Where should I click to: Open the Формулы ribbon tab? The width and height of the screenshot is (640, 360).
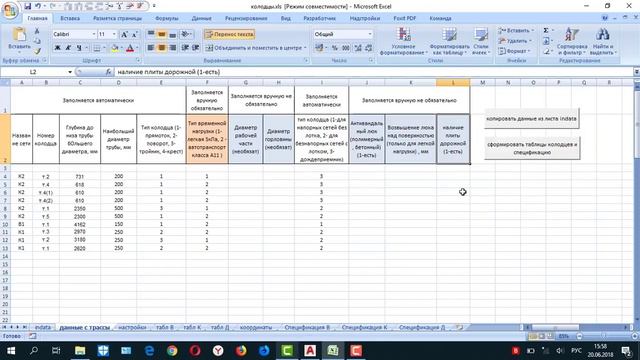tap(167, 18)
